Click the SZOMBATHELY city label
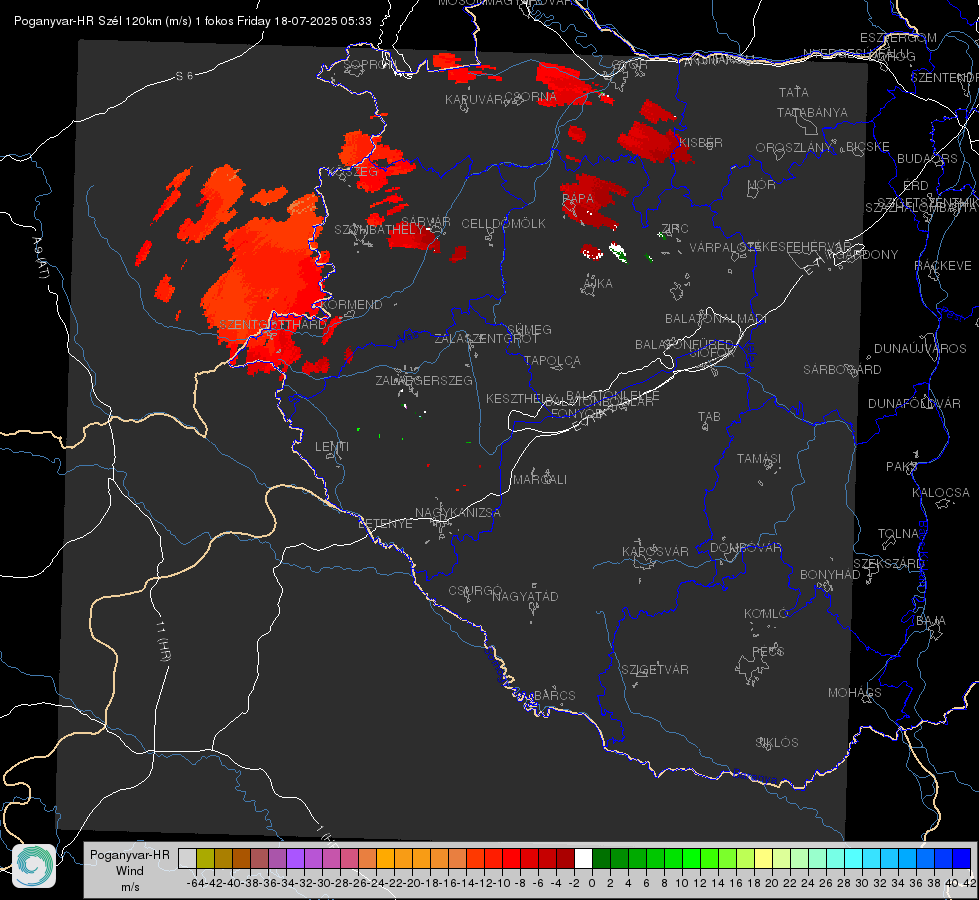 click(x=378, y=230)
